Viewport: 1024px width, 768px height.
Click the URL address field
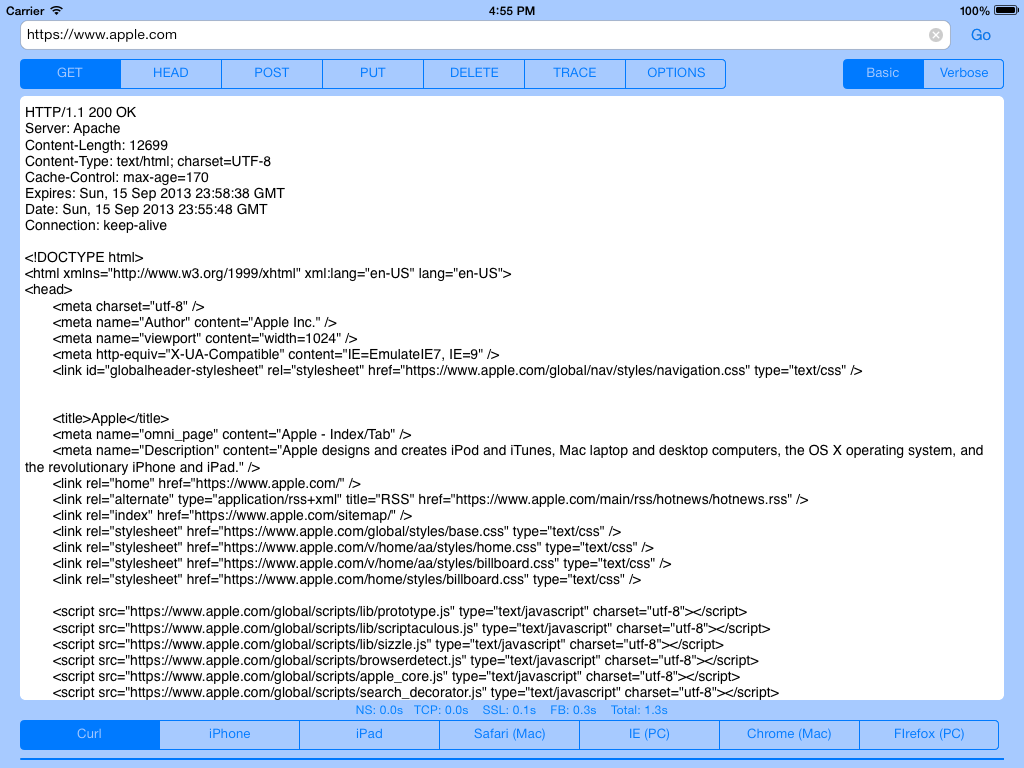click(485, 35)
